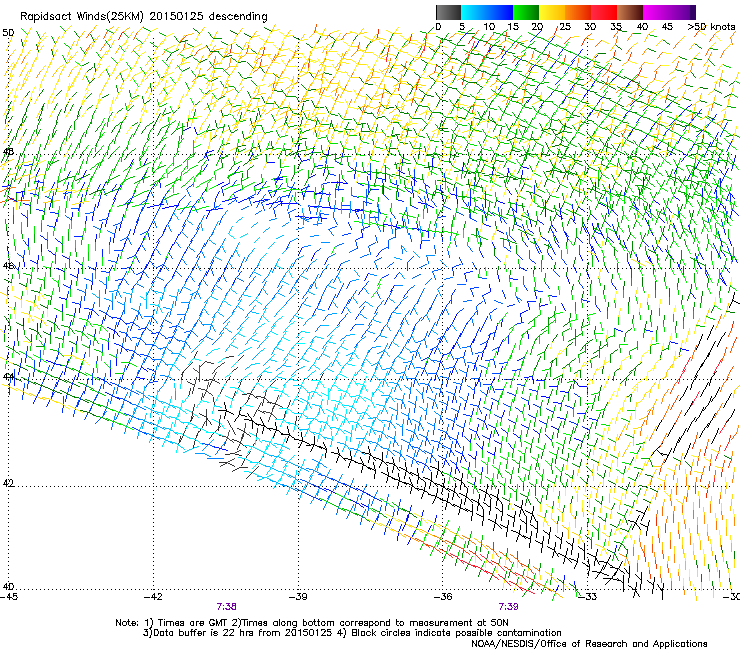Click the purple '7:38' time label
740x650 pixels.
tap(227, 607)
